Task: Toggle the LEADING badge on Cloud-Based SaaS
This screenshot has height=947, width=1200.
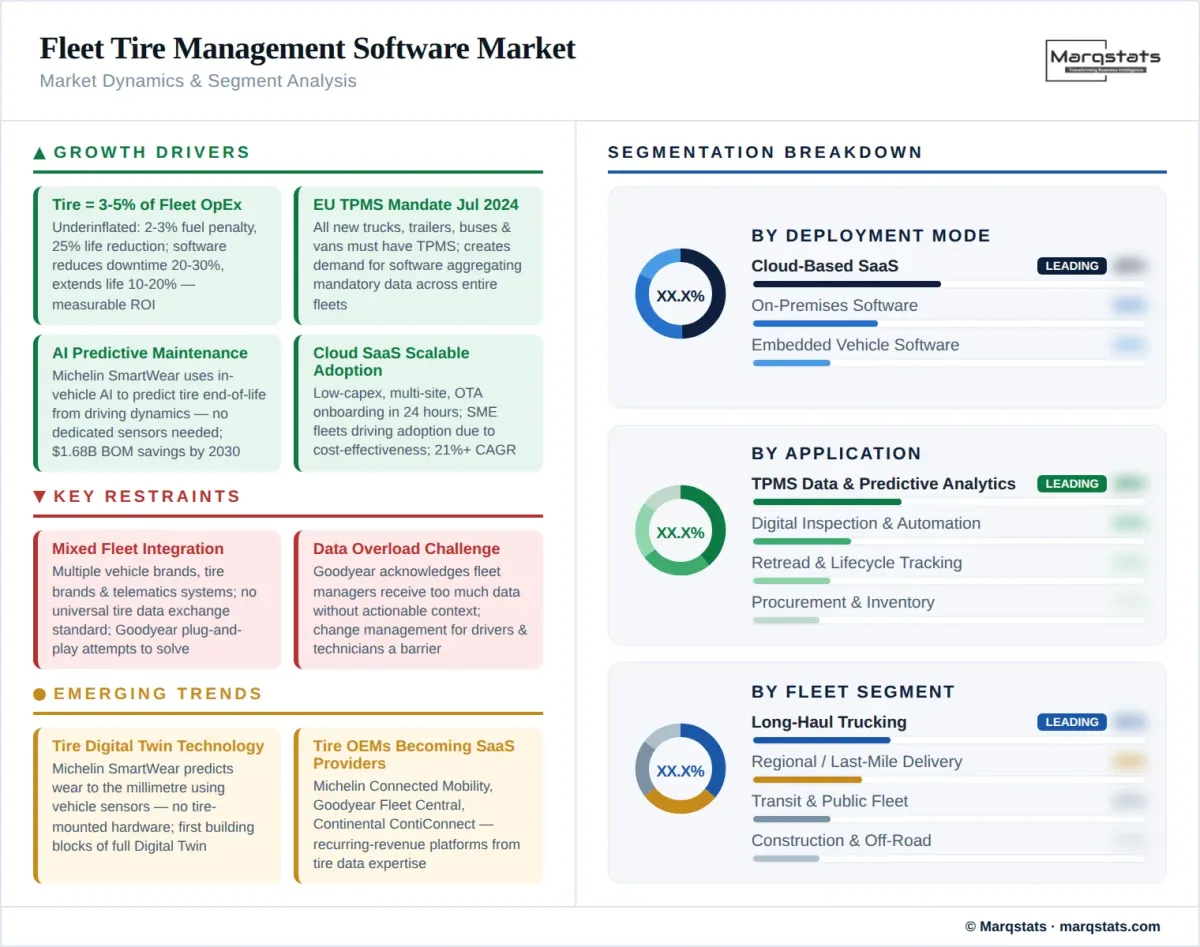Action: tap(1071, 266)
